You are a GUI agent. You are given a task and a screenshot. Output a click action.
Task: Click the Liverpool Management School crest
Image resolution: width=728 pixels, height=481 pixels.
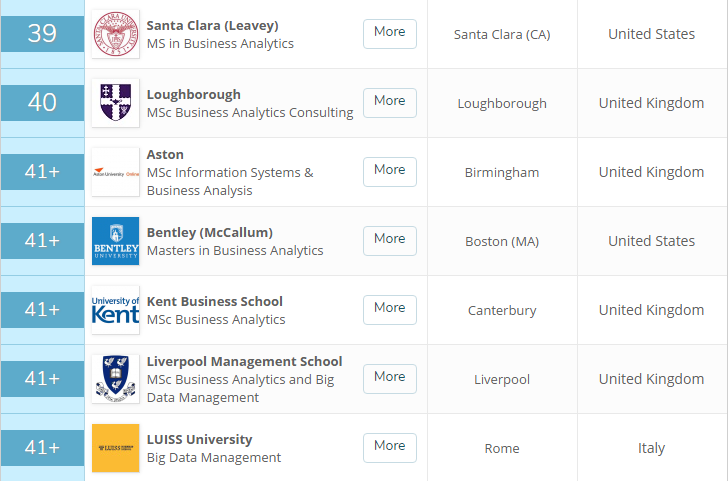point(115,379)
